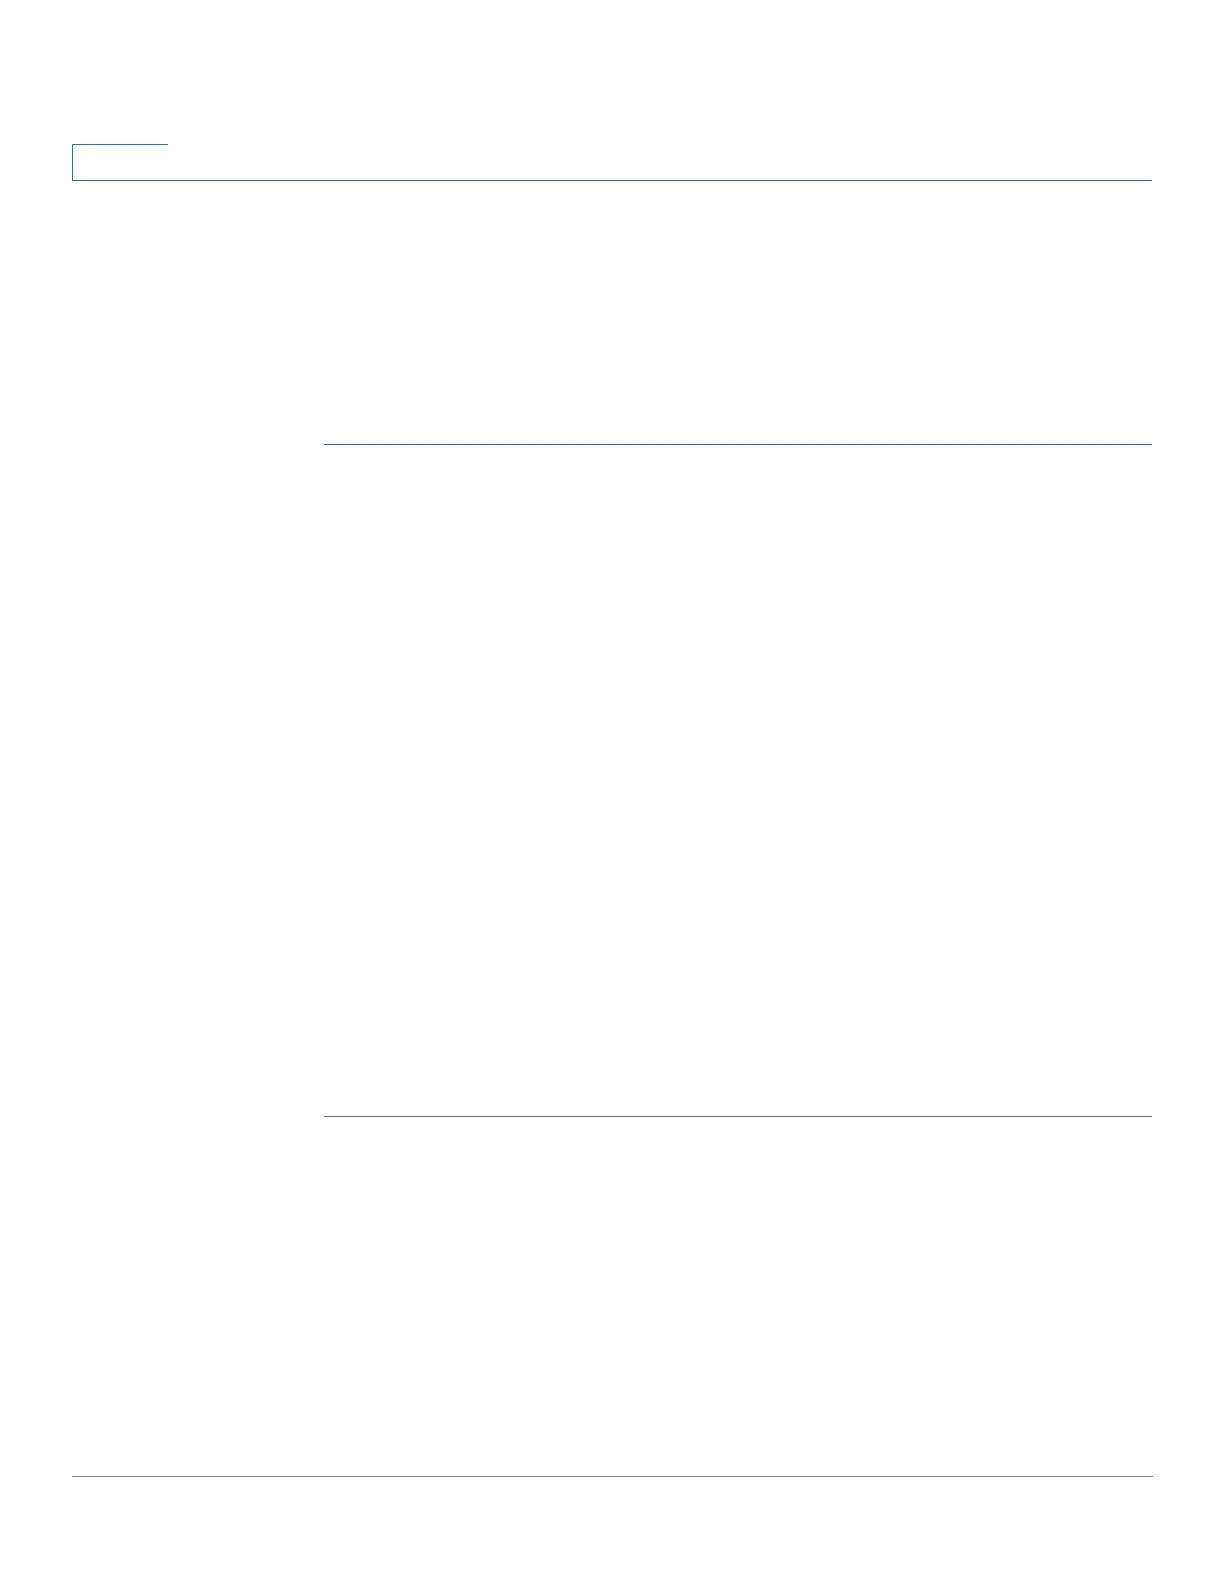Click the blank content area between the dividers

pos(738,780)
